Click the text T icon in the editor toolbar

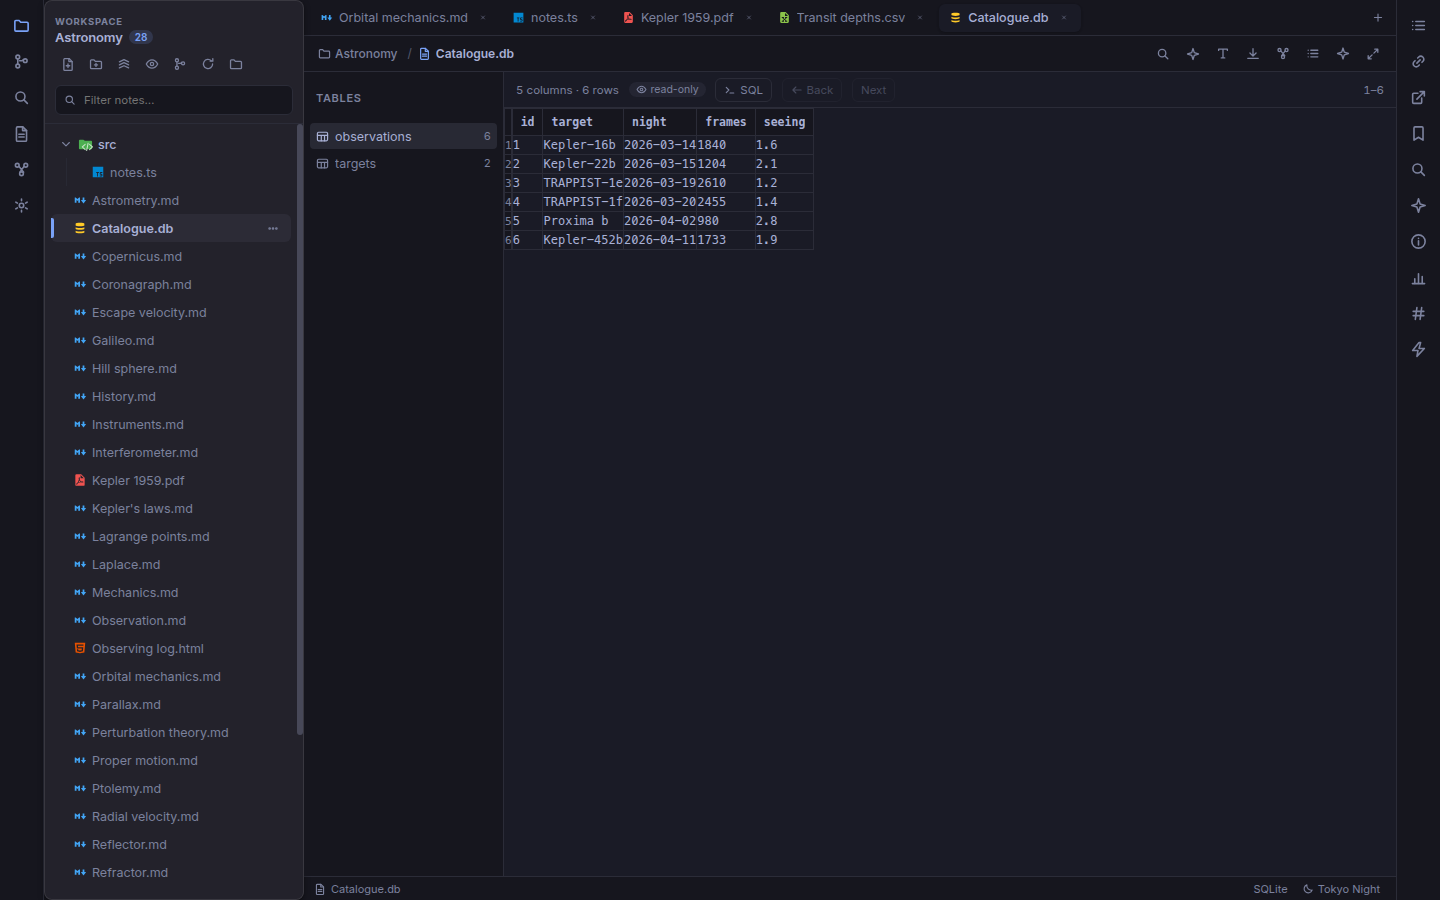tap(1223, 54)
